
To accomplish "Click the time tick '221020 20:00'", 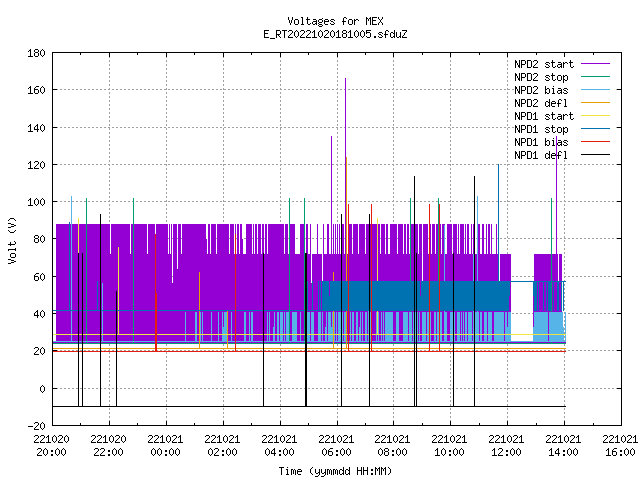I will 51,446.
